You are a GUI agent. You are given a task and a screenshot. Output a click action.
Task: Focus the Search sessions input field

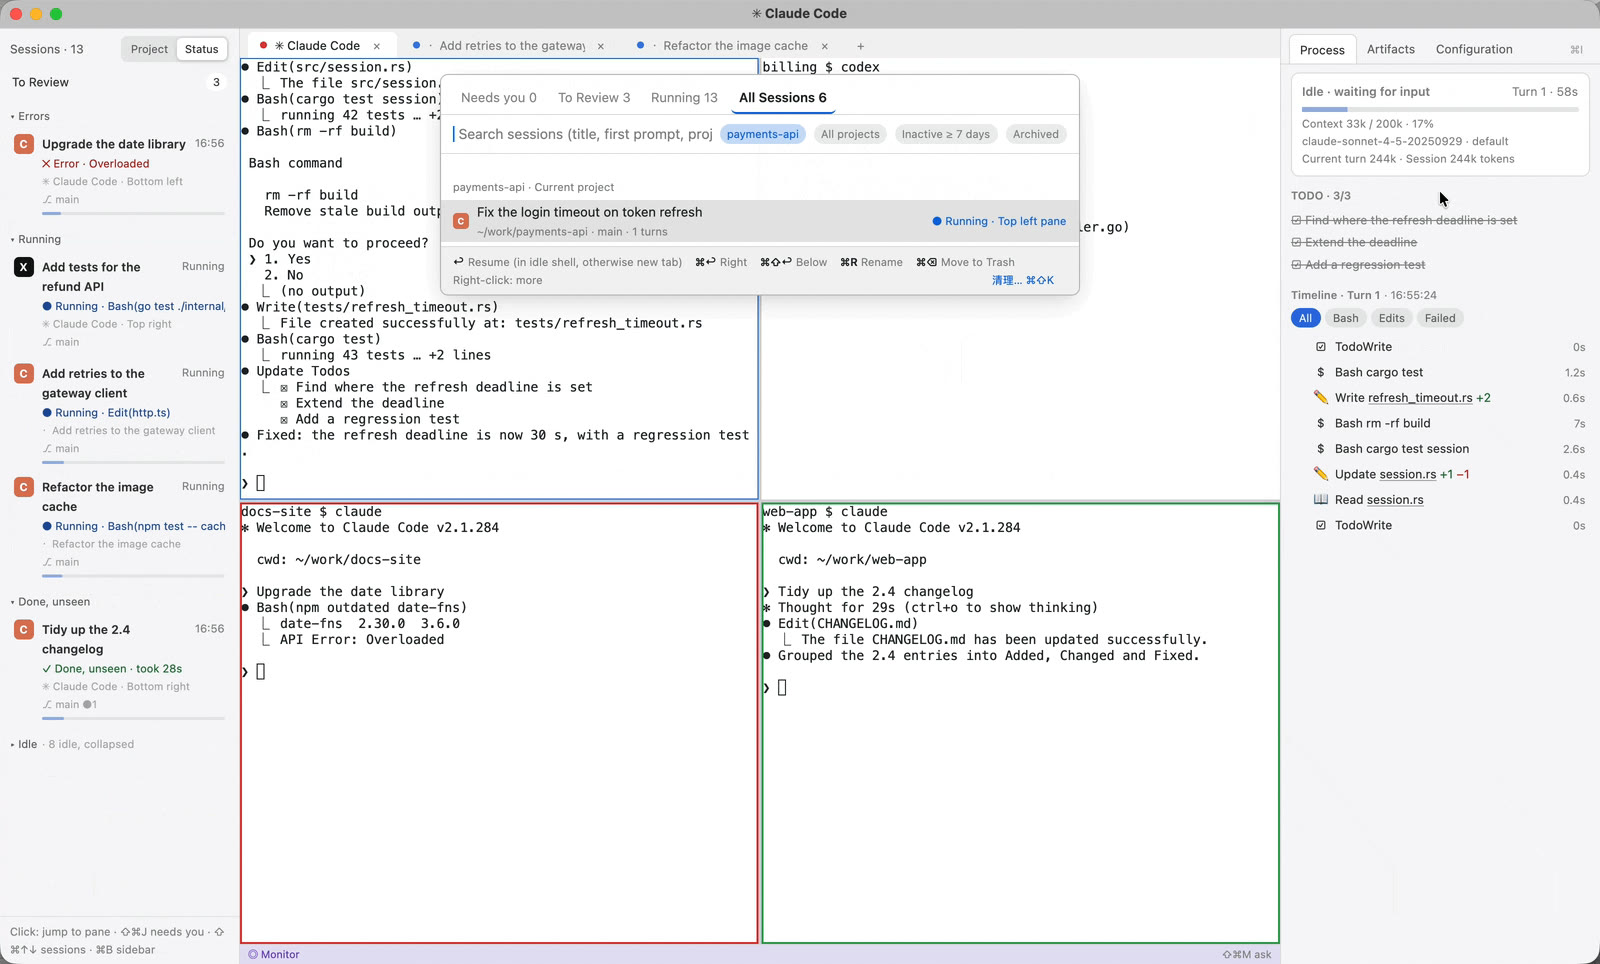click(584, 134)
